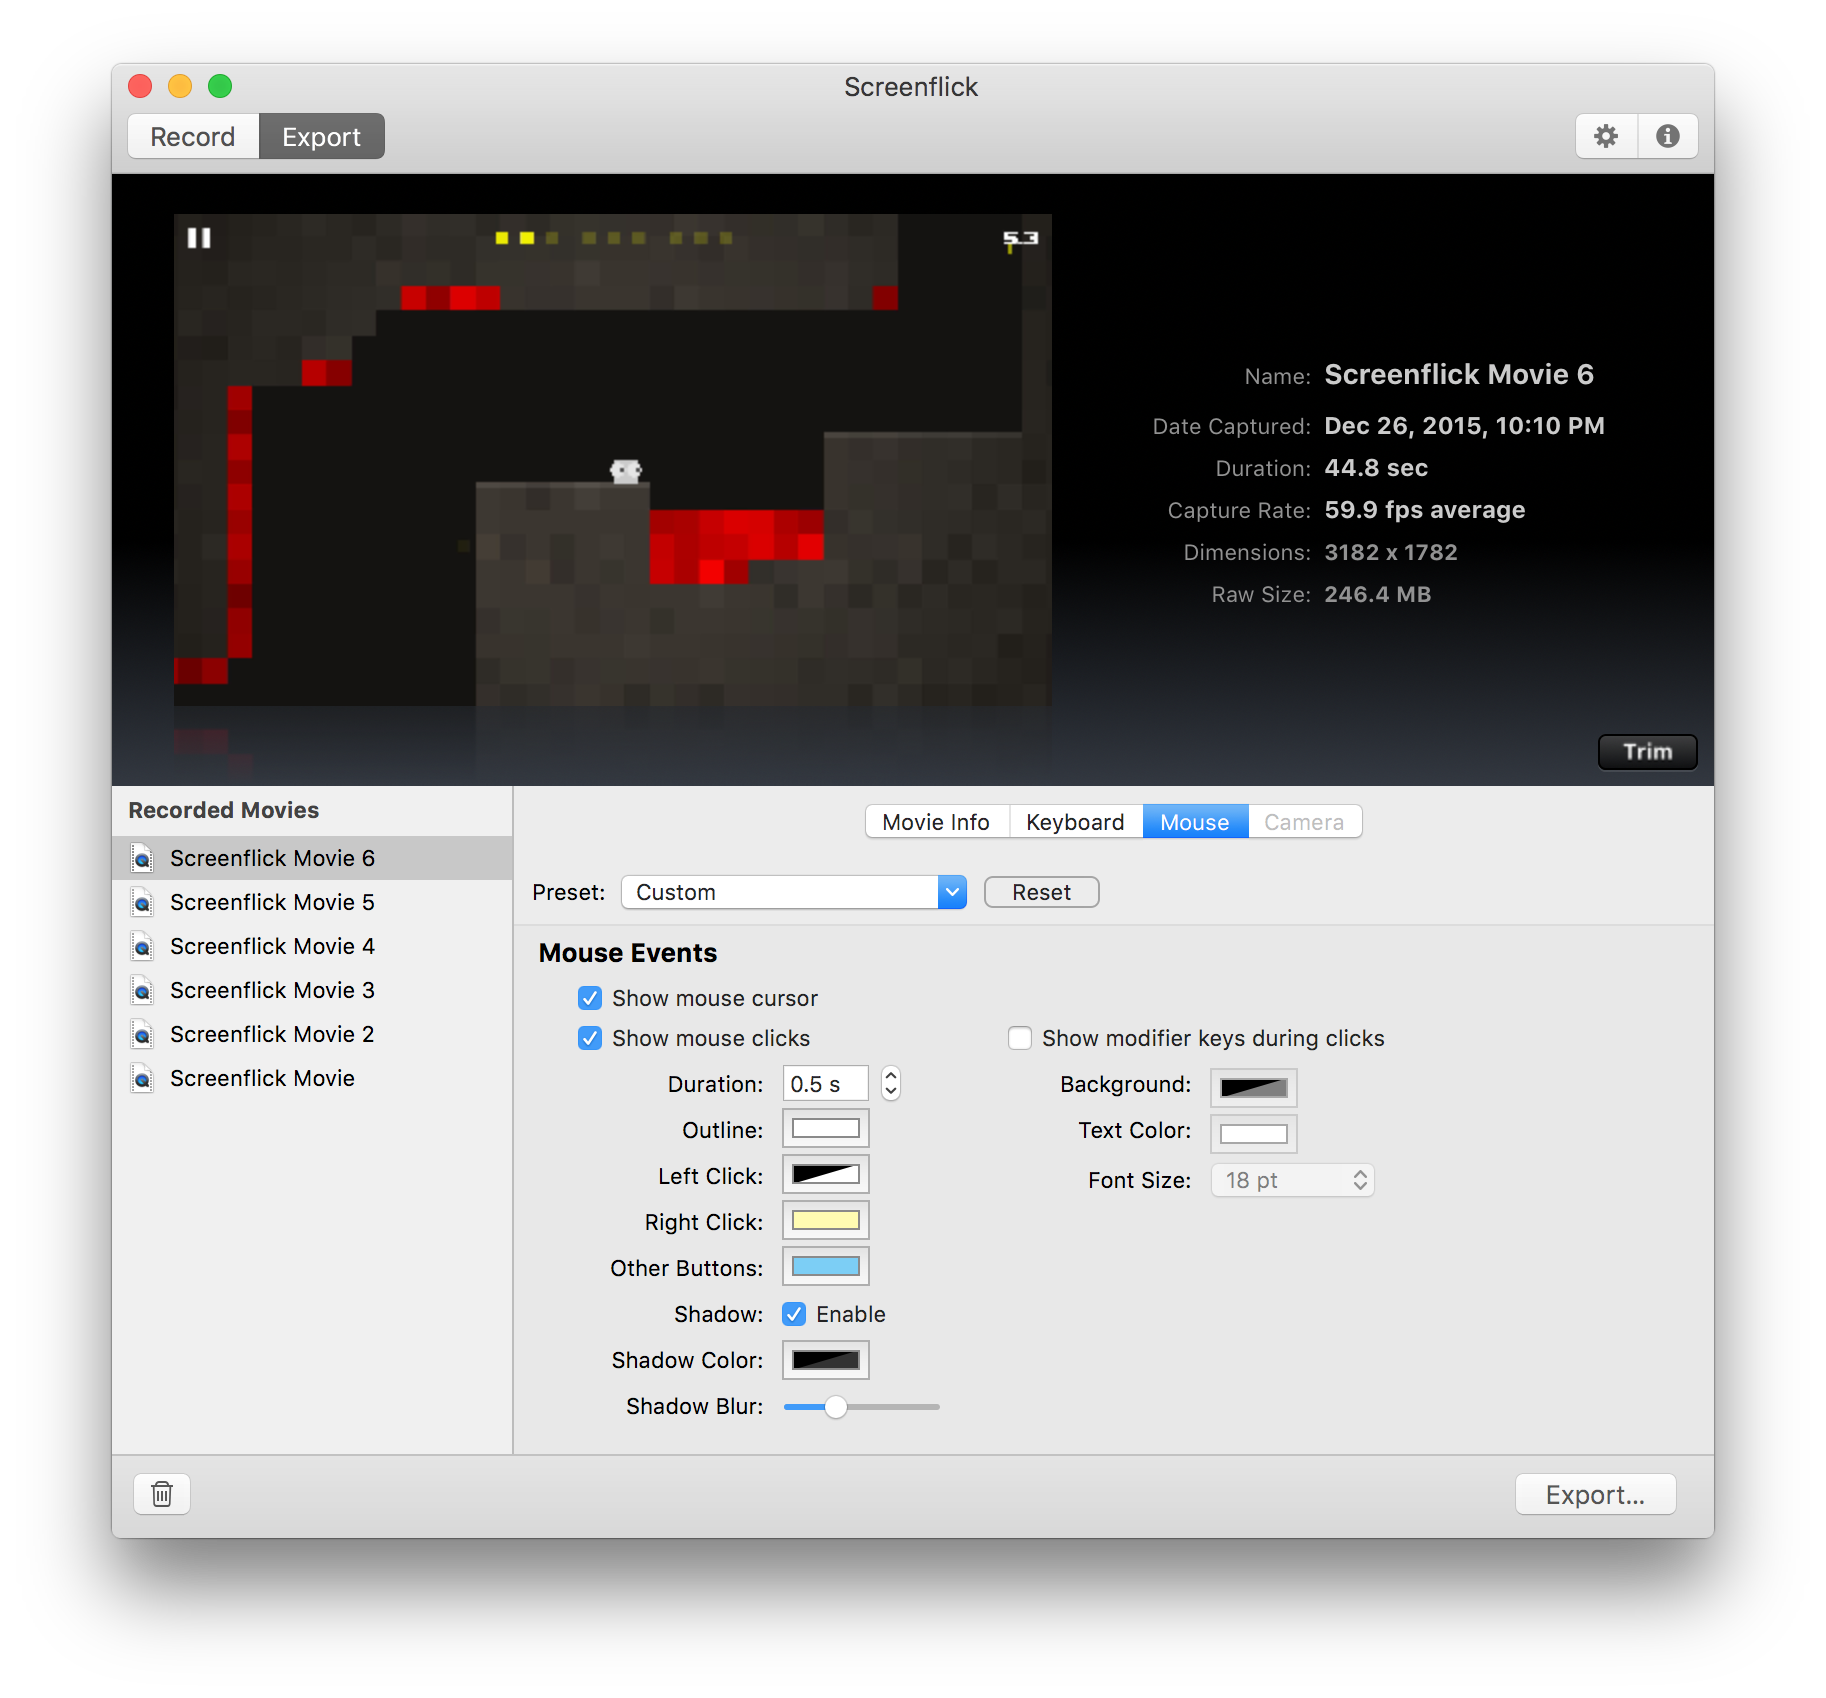Click the Duration input field
The height and width of the screenshot is (1698, 1826).
826,1084
